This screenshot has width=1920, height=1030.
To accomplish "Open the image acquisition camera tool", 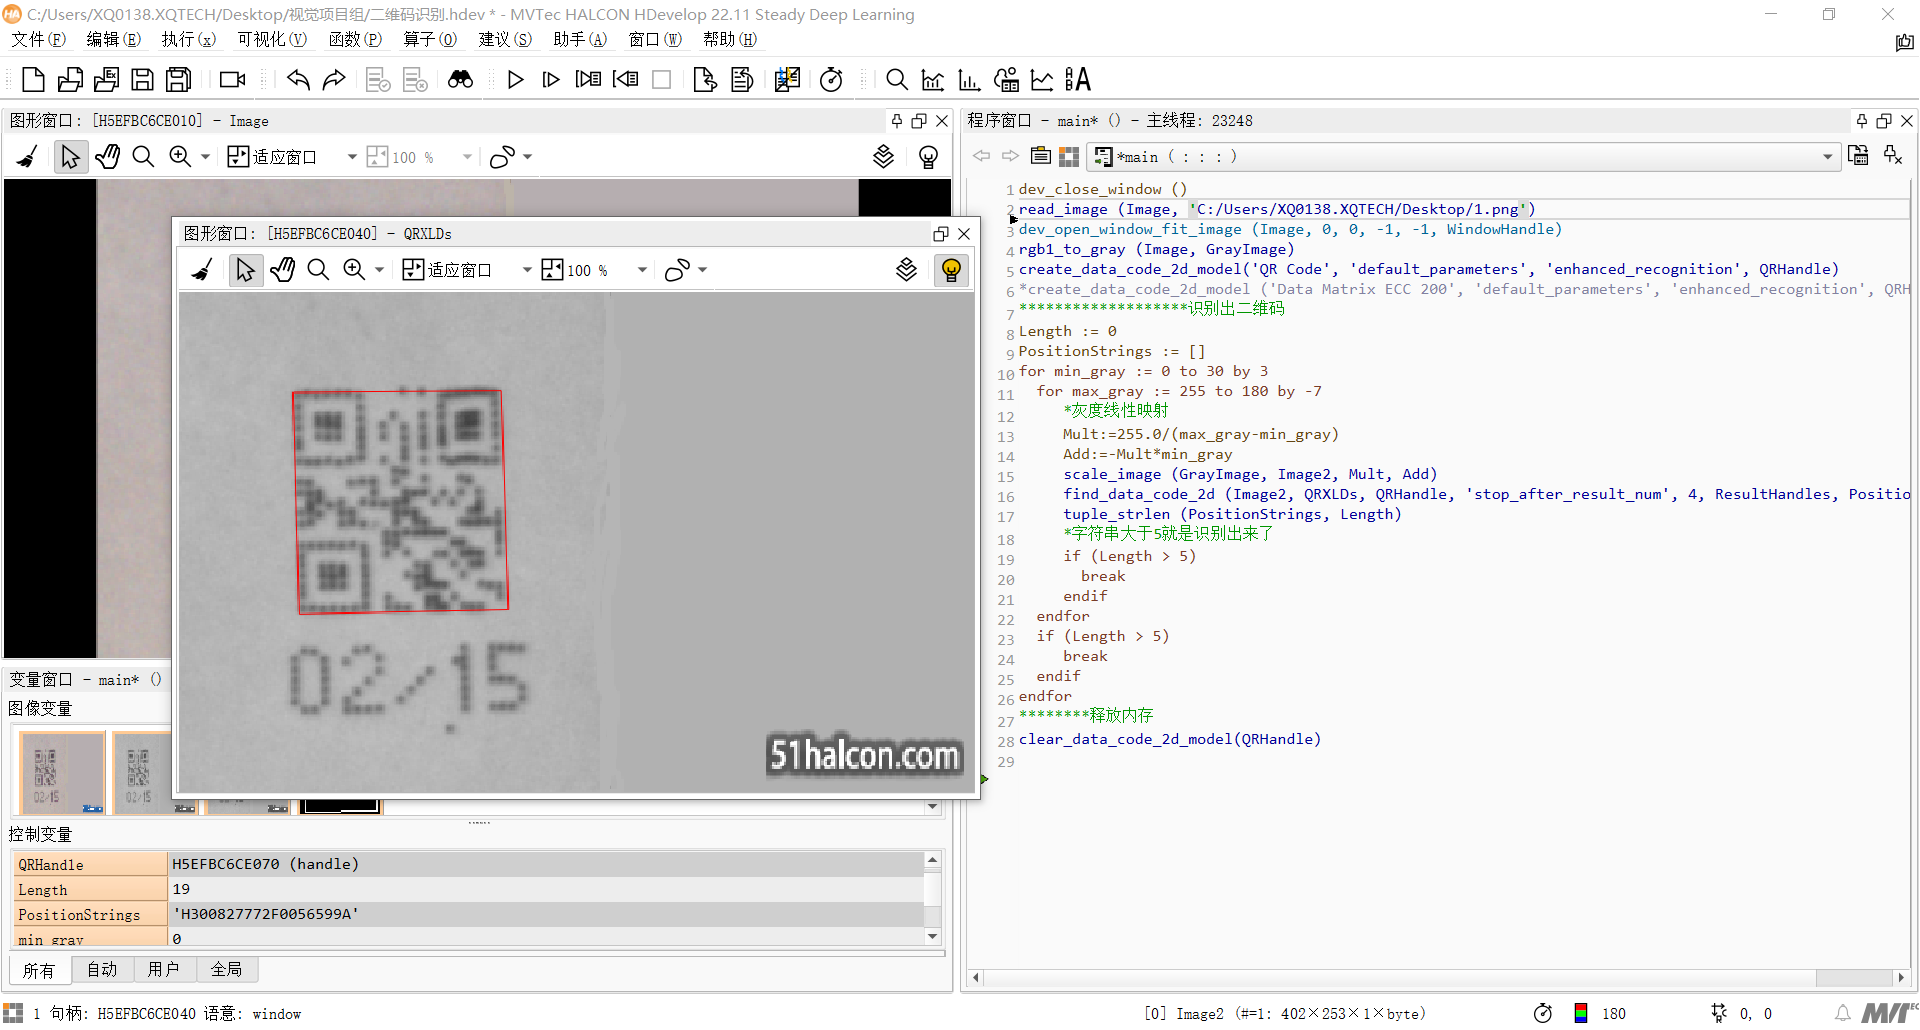I will point(233,80).
